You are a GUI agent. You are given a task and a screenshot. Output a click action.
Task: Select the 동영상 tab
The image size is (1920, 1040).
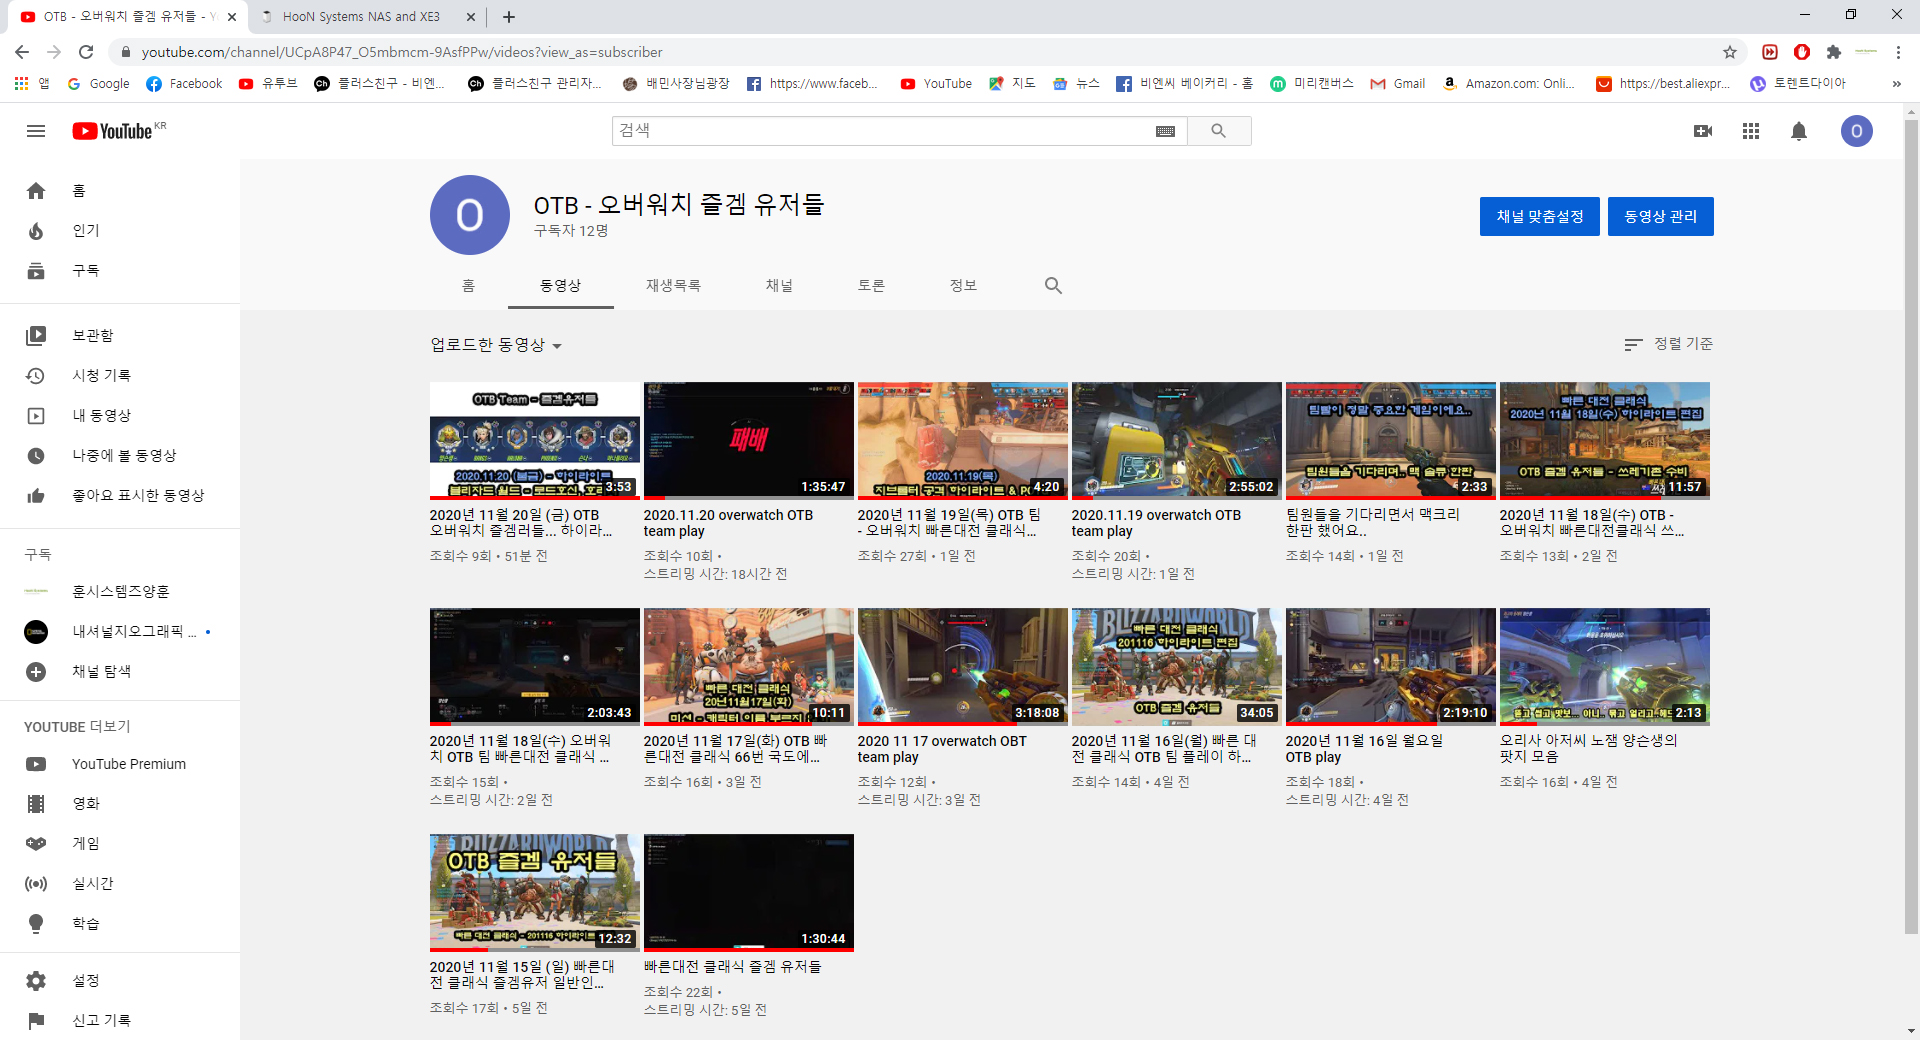[x=560, y=286]
